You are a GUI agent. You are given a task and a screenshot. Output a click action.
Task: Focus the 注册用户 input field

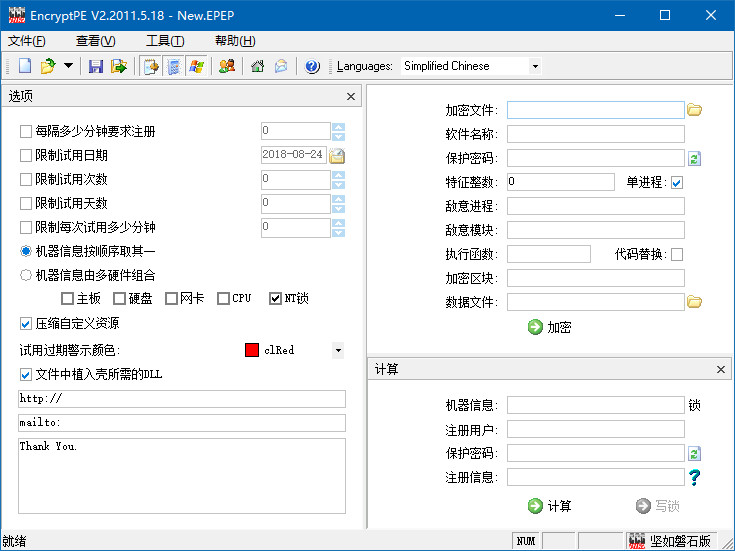[x=595, y=429]
